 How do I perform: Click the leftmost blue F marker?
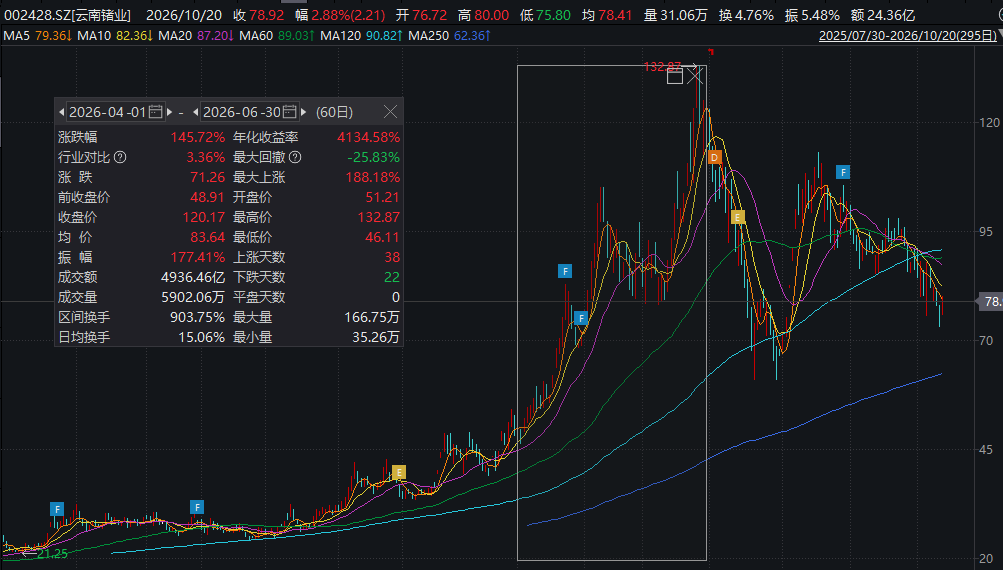coord(57,509)
